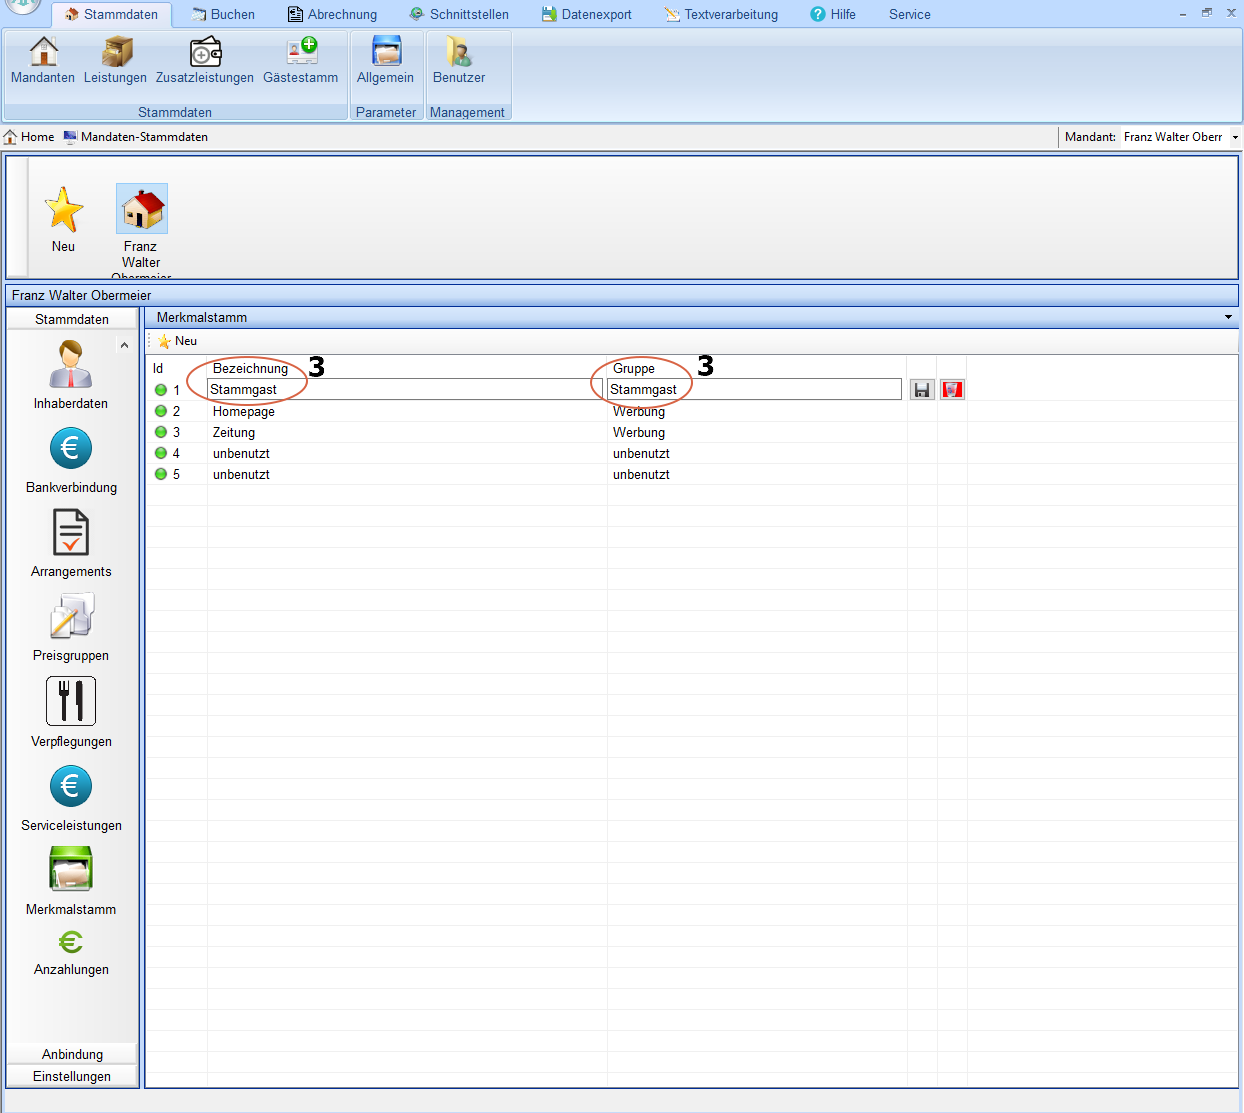1244x1113 pixels.
Task: Collapse the Merkmalstamm panel header arrow
Action: coord(1228,317)
